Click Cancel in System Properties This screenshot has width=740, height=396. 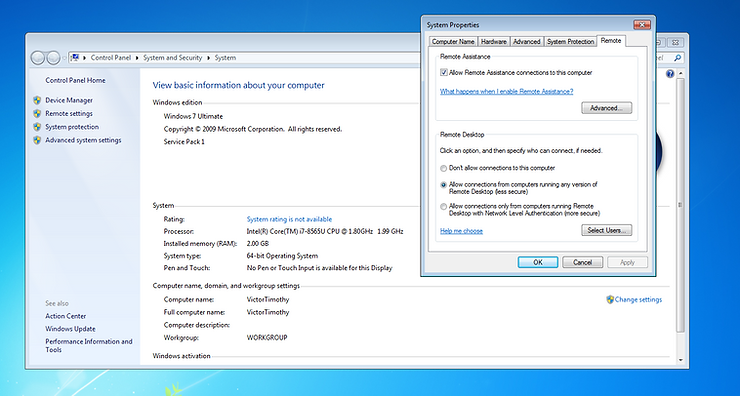(x=582, y=262)
